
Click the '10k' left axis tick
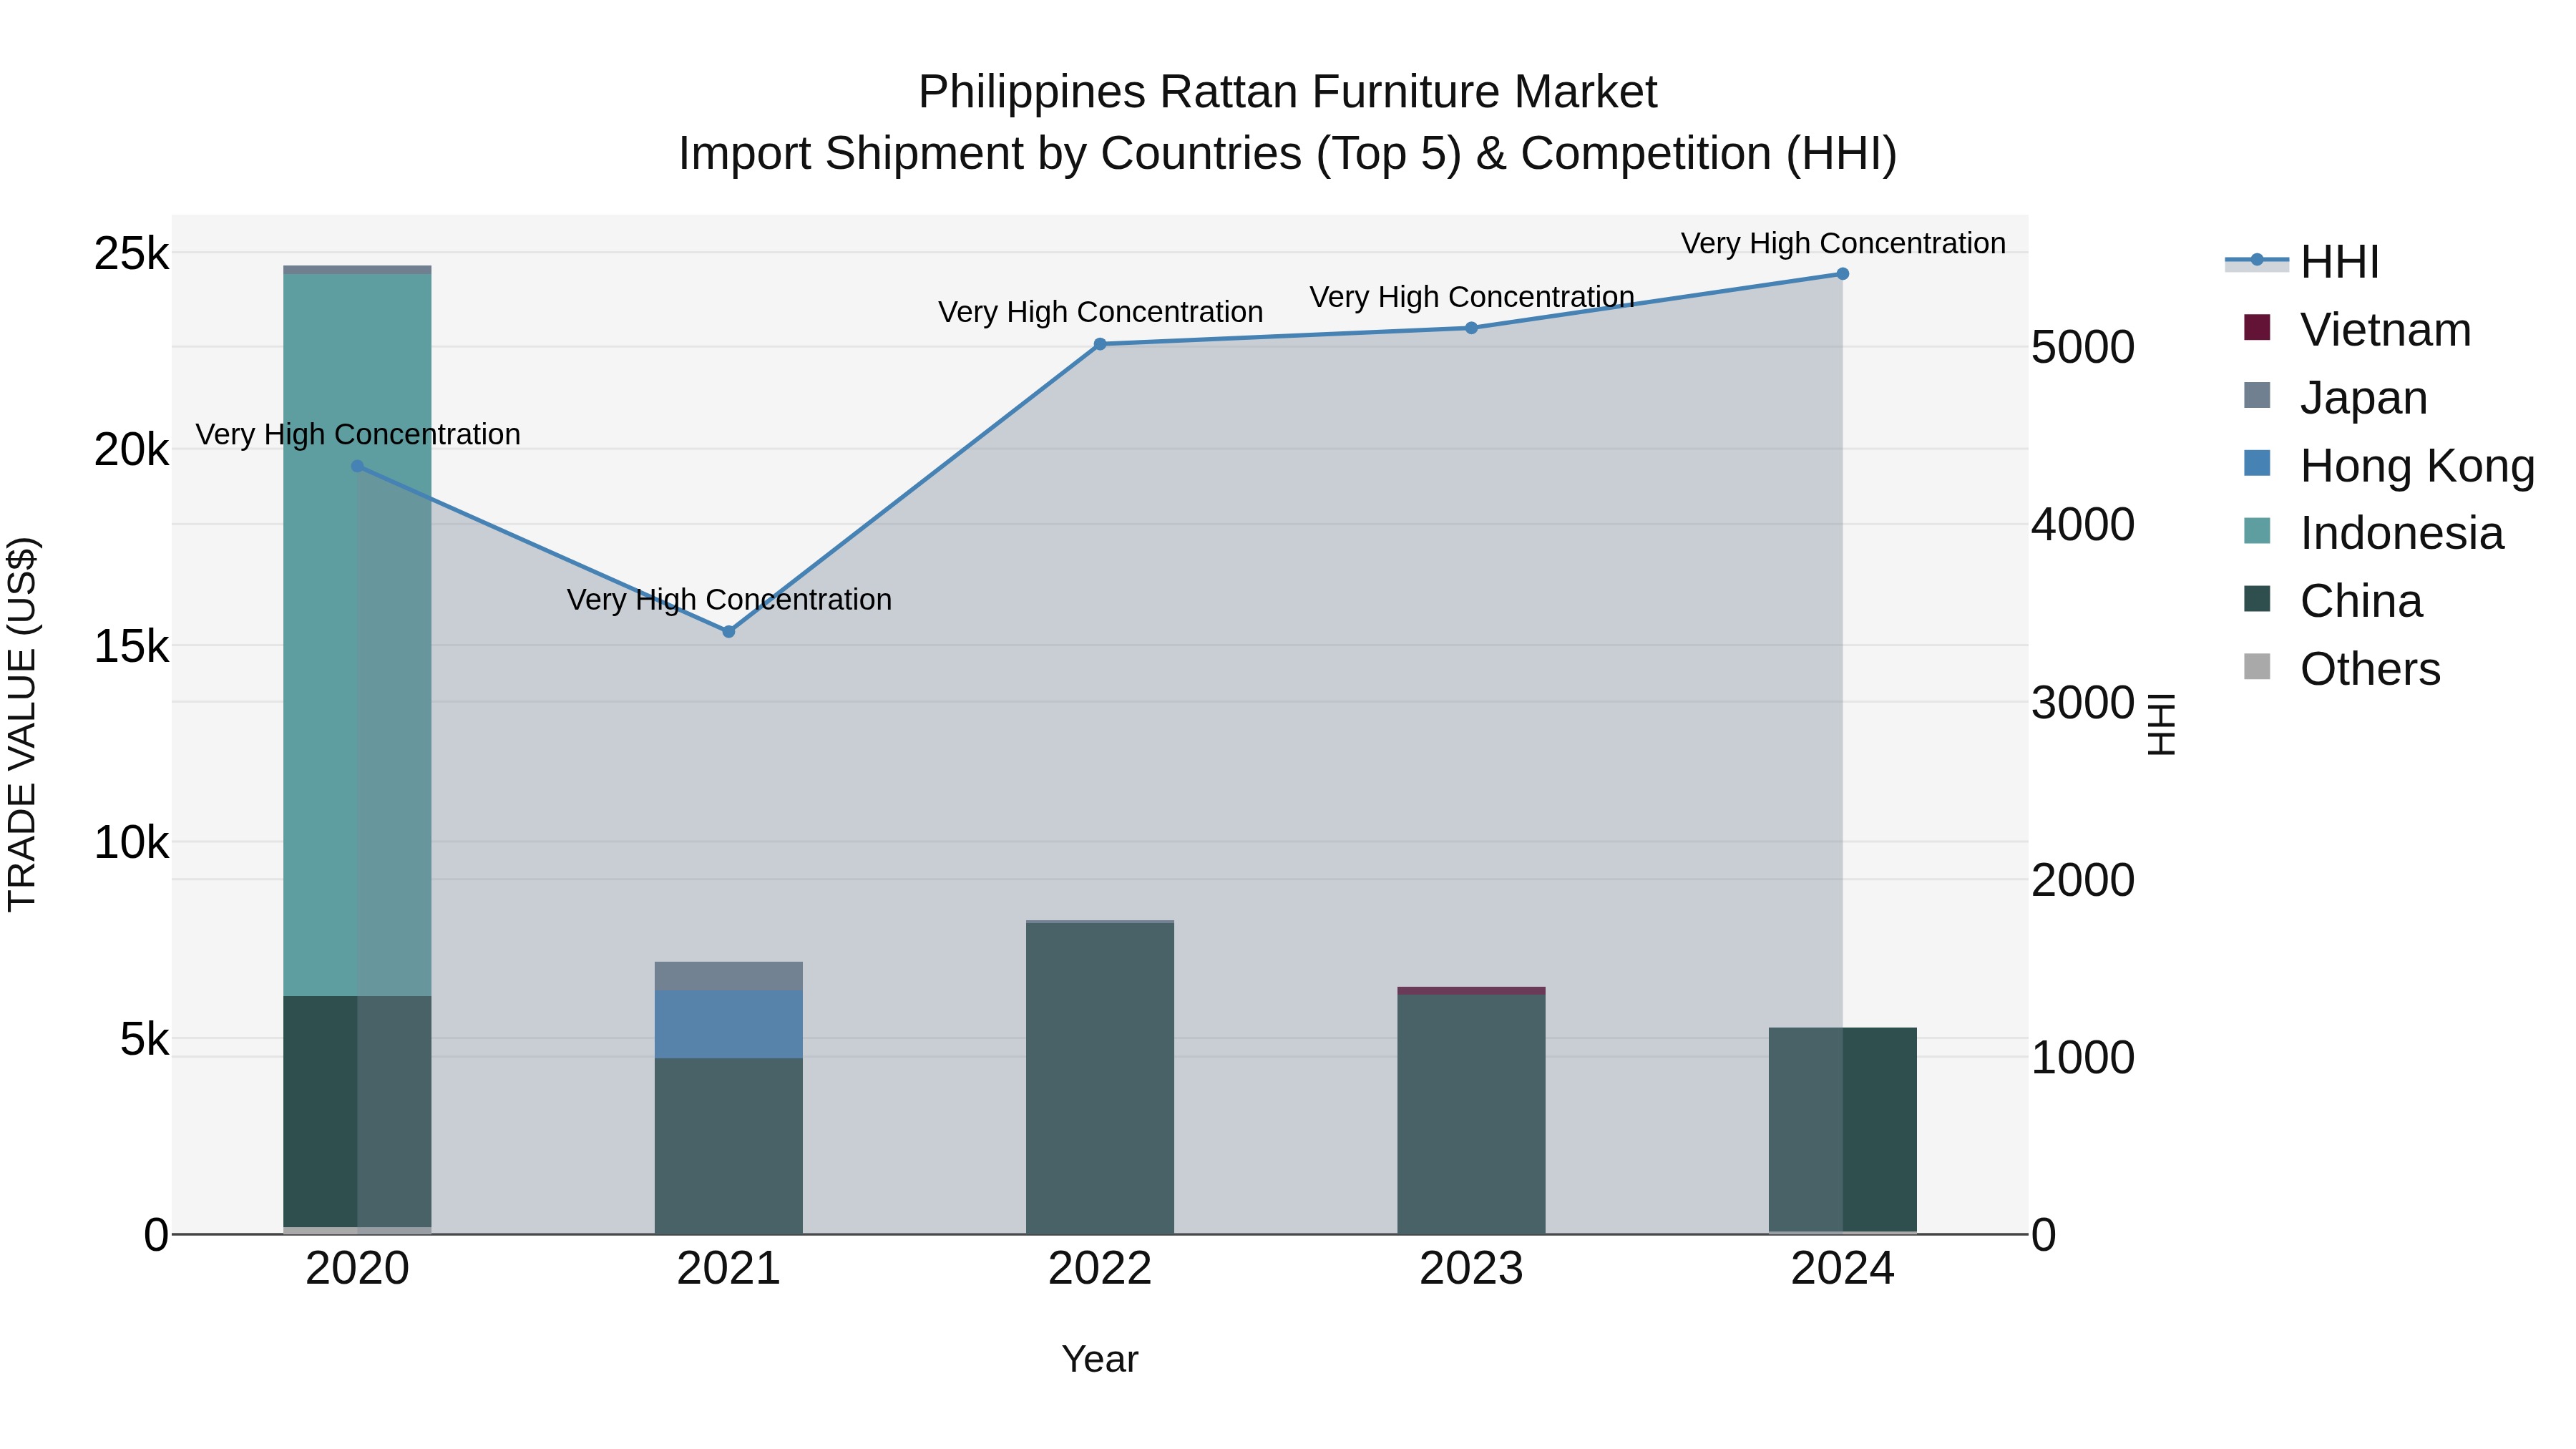coord(131,842)
